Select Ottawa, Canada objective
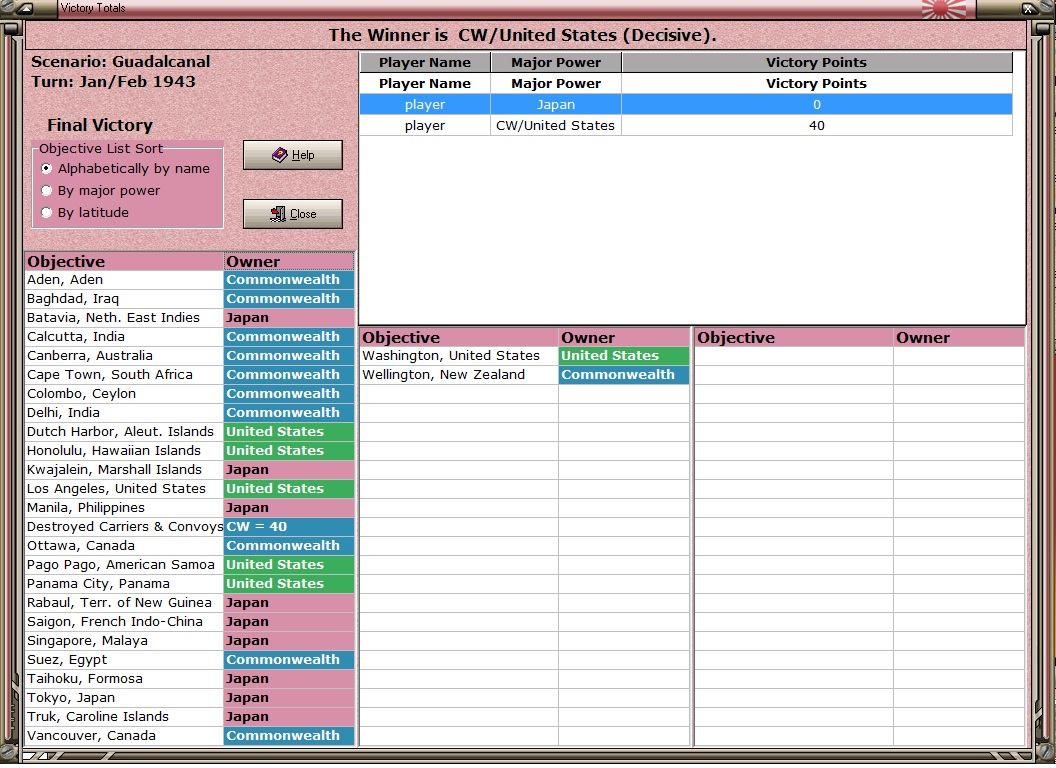This screenshot has height=768, width=1056. (x=124, y=546)
